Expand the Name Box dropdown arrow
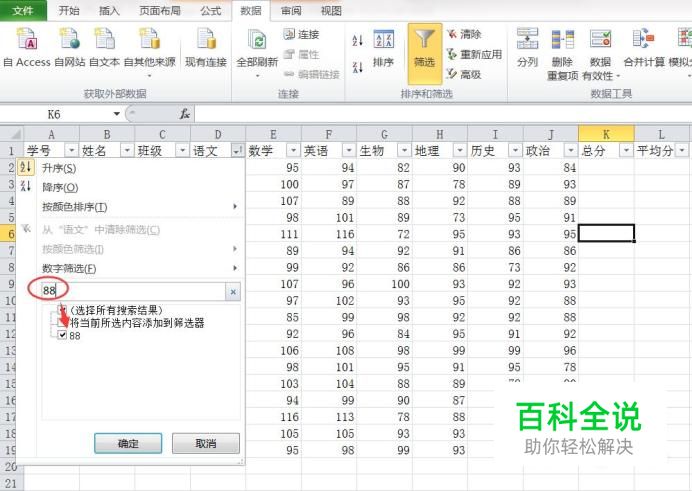 117,114
